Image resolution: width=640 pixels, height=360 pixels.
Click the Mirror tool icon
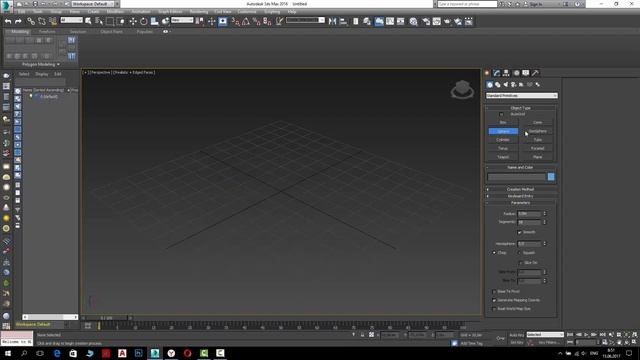coord(332,21)
